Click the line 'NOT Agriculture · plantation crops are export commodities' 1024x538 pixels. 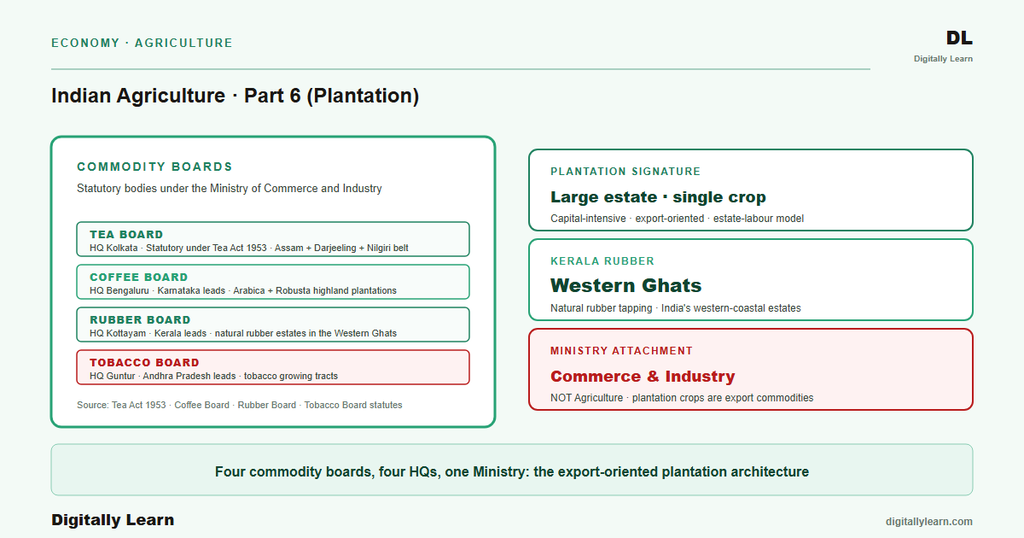click(682, 398)
